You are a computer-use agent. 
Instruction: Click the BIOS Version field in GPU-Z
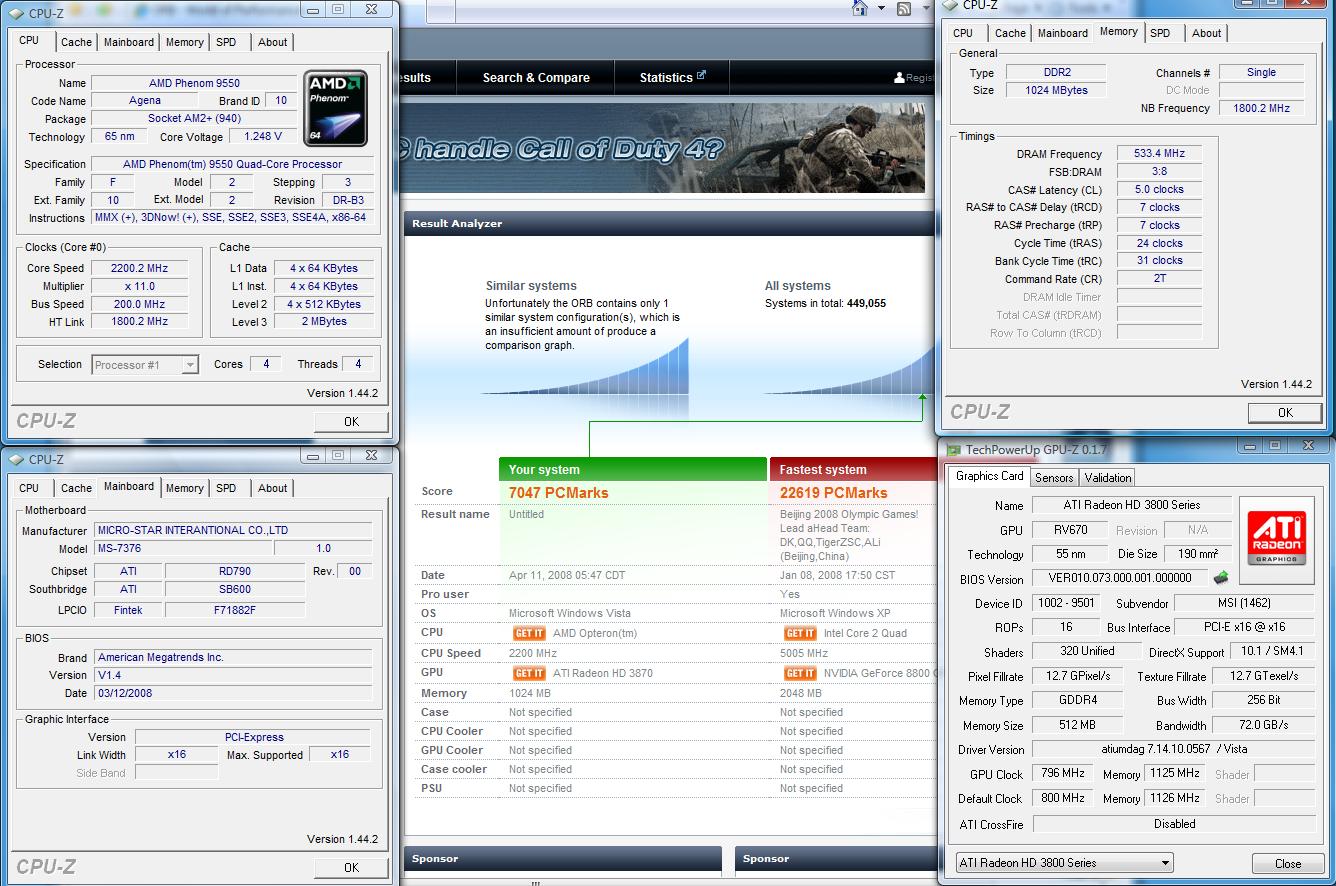tap(1119, 578)
